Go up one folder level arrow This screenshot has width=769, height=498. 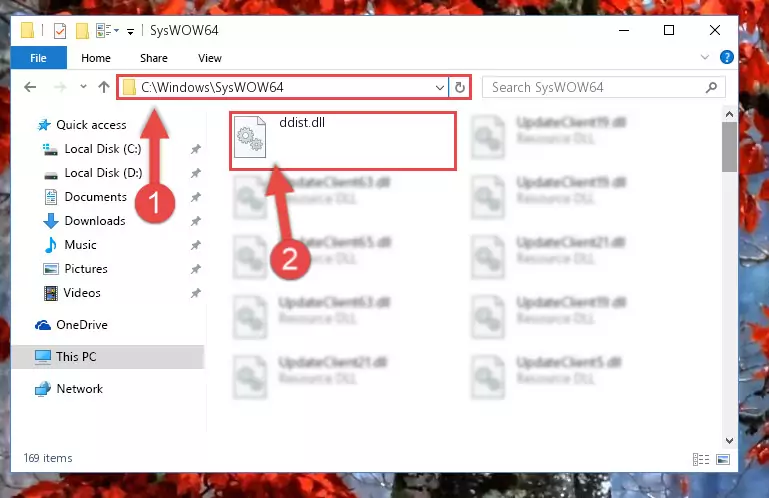103,87
